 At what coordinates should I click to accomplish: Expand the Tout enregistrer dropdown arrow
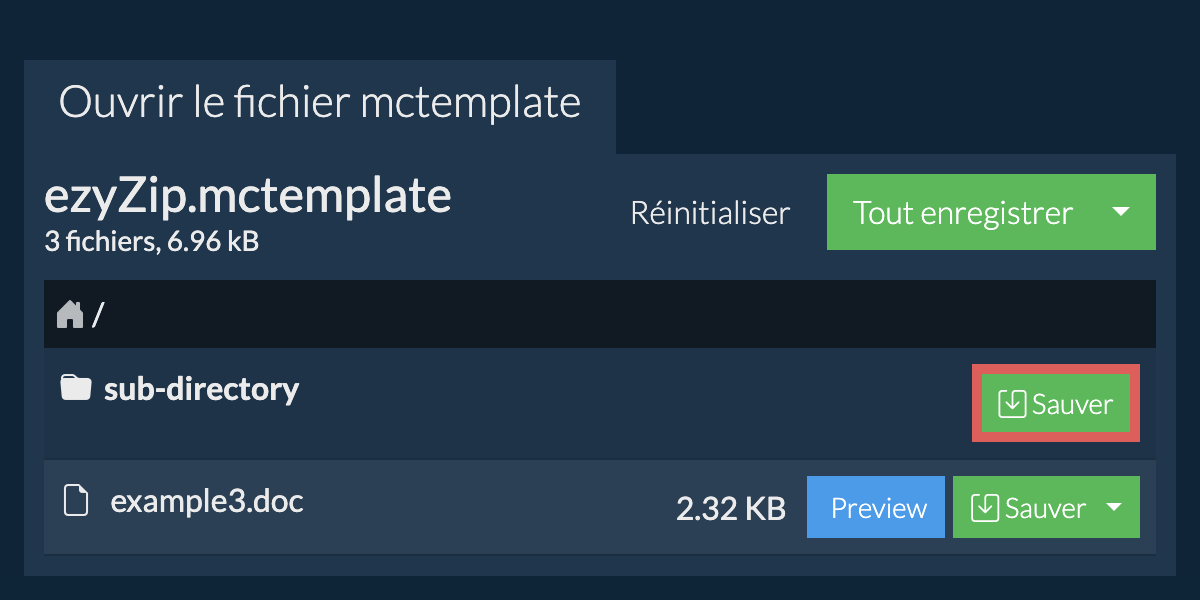tap(1121, 212)
